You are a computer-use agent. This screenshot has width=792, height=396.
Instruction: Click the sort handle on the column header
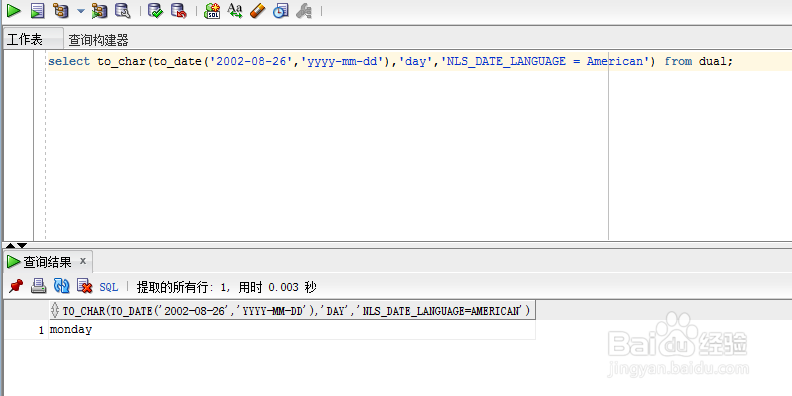coord(55,311)
